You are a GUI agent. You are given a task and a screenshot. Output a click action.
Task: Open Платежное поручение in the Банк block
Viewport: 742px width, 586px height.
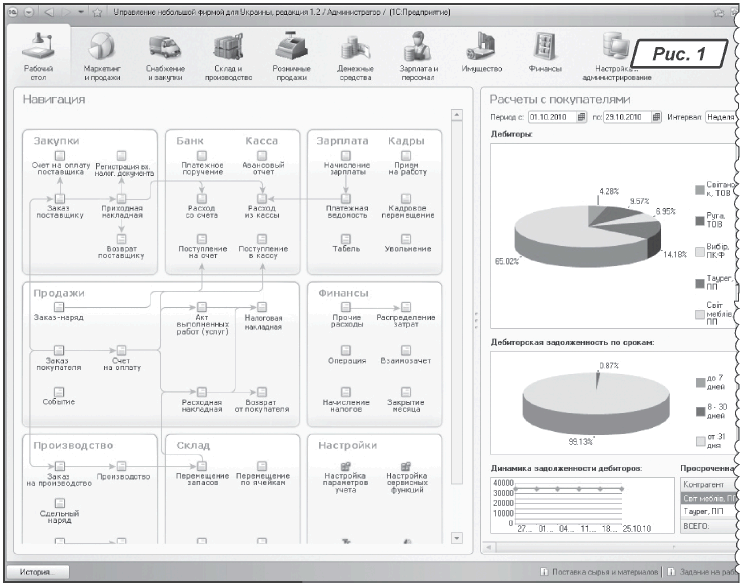[201, 156]
